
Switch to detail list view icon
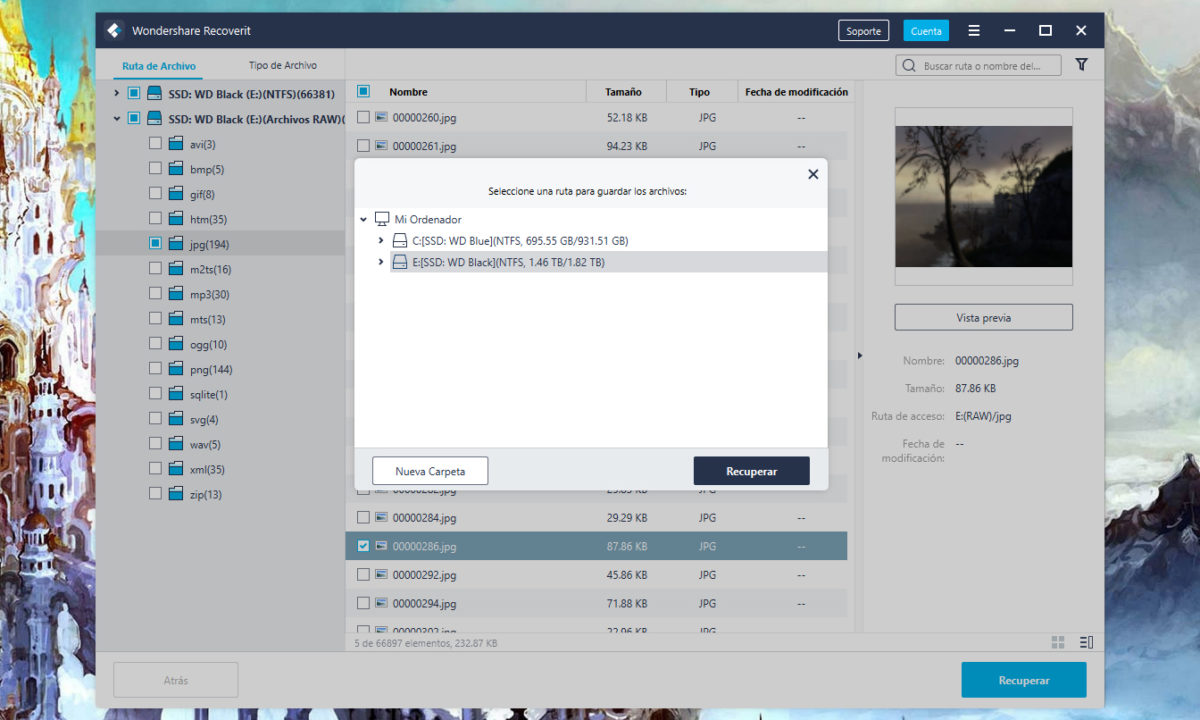coord(1087,642)
